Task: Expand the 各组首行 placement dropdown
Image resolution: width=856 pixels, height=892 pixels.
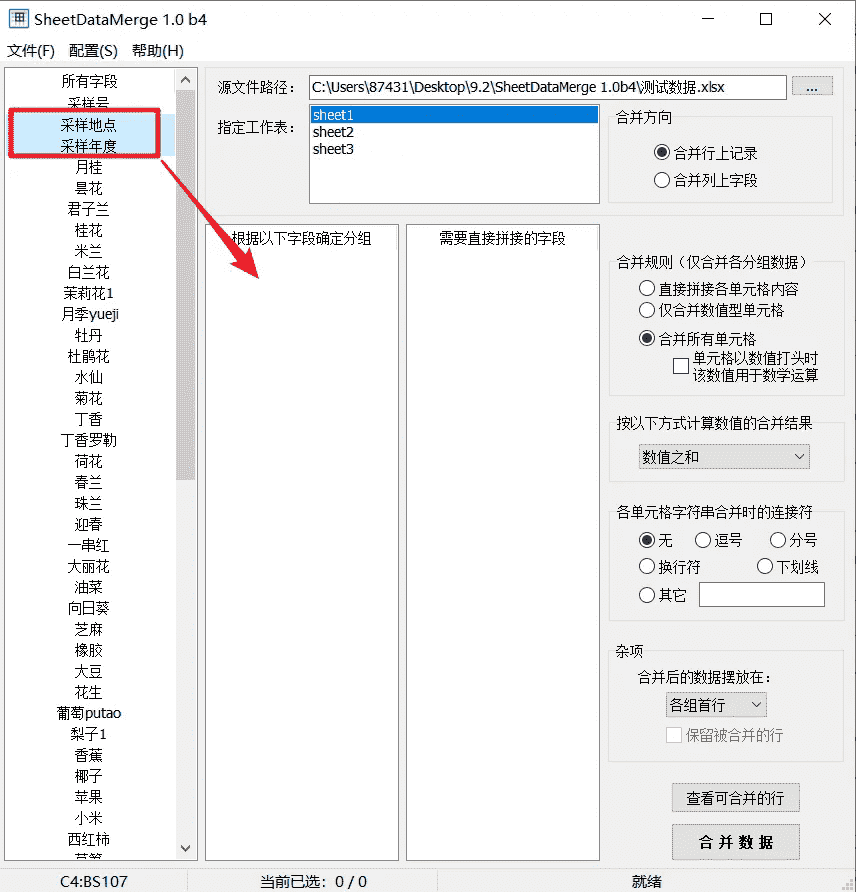Action: point(715,705)
